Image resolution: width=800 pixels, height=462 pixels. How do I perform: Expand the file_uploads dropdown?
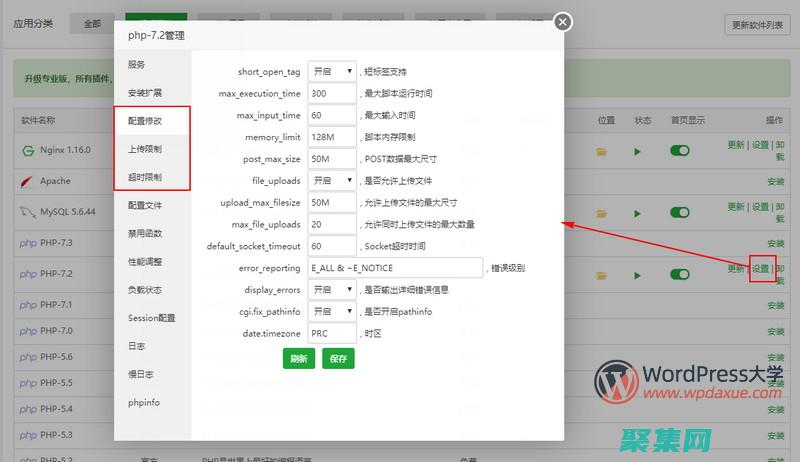point(332,180)
